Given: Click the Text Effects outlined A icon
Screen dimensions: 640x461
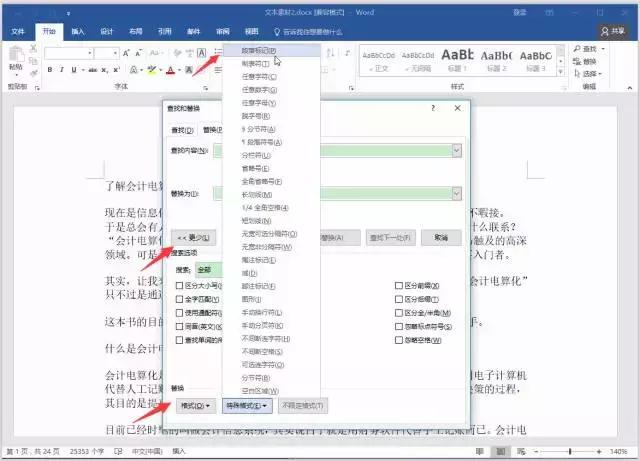Looking at the screenshot, I should (x=133, y=70).
